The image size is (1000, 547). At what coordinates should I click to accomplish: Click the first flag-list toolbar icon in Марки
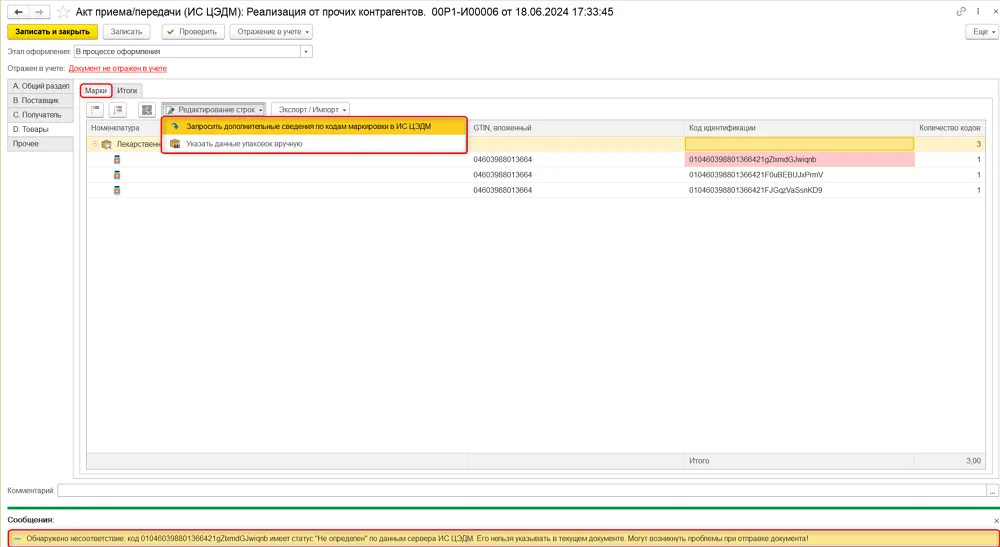pos(96,110)
